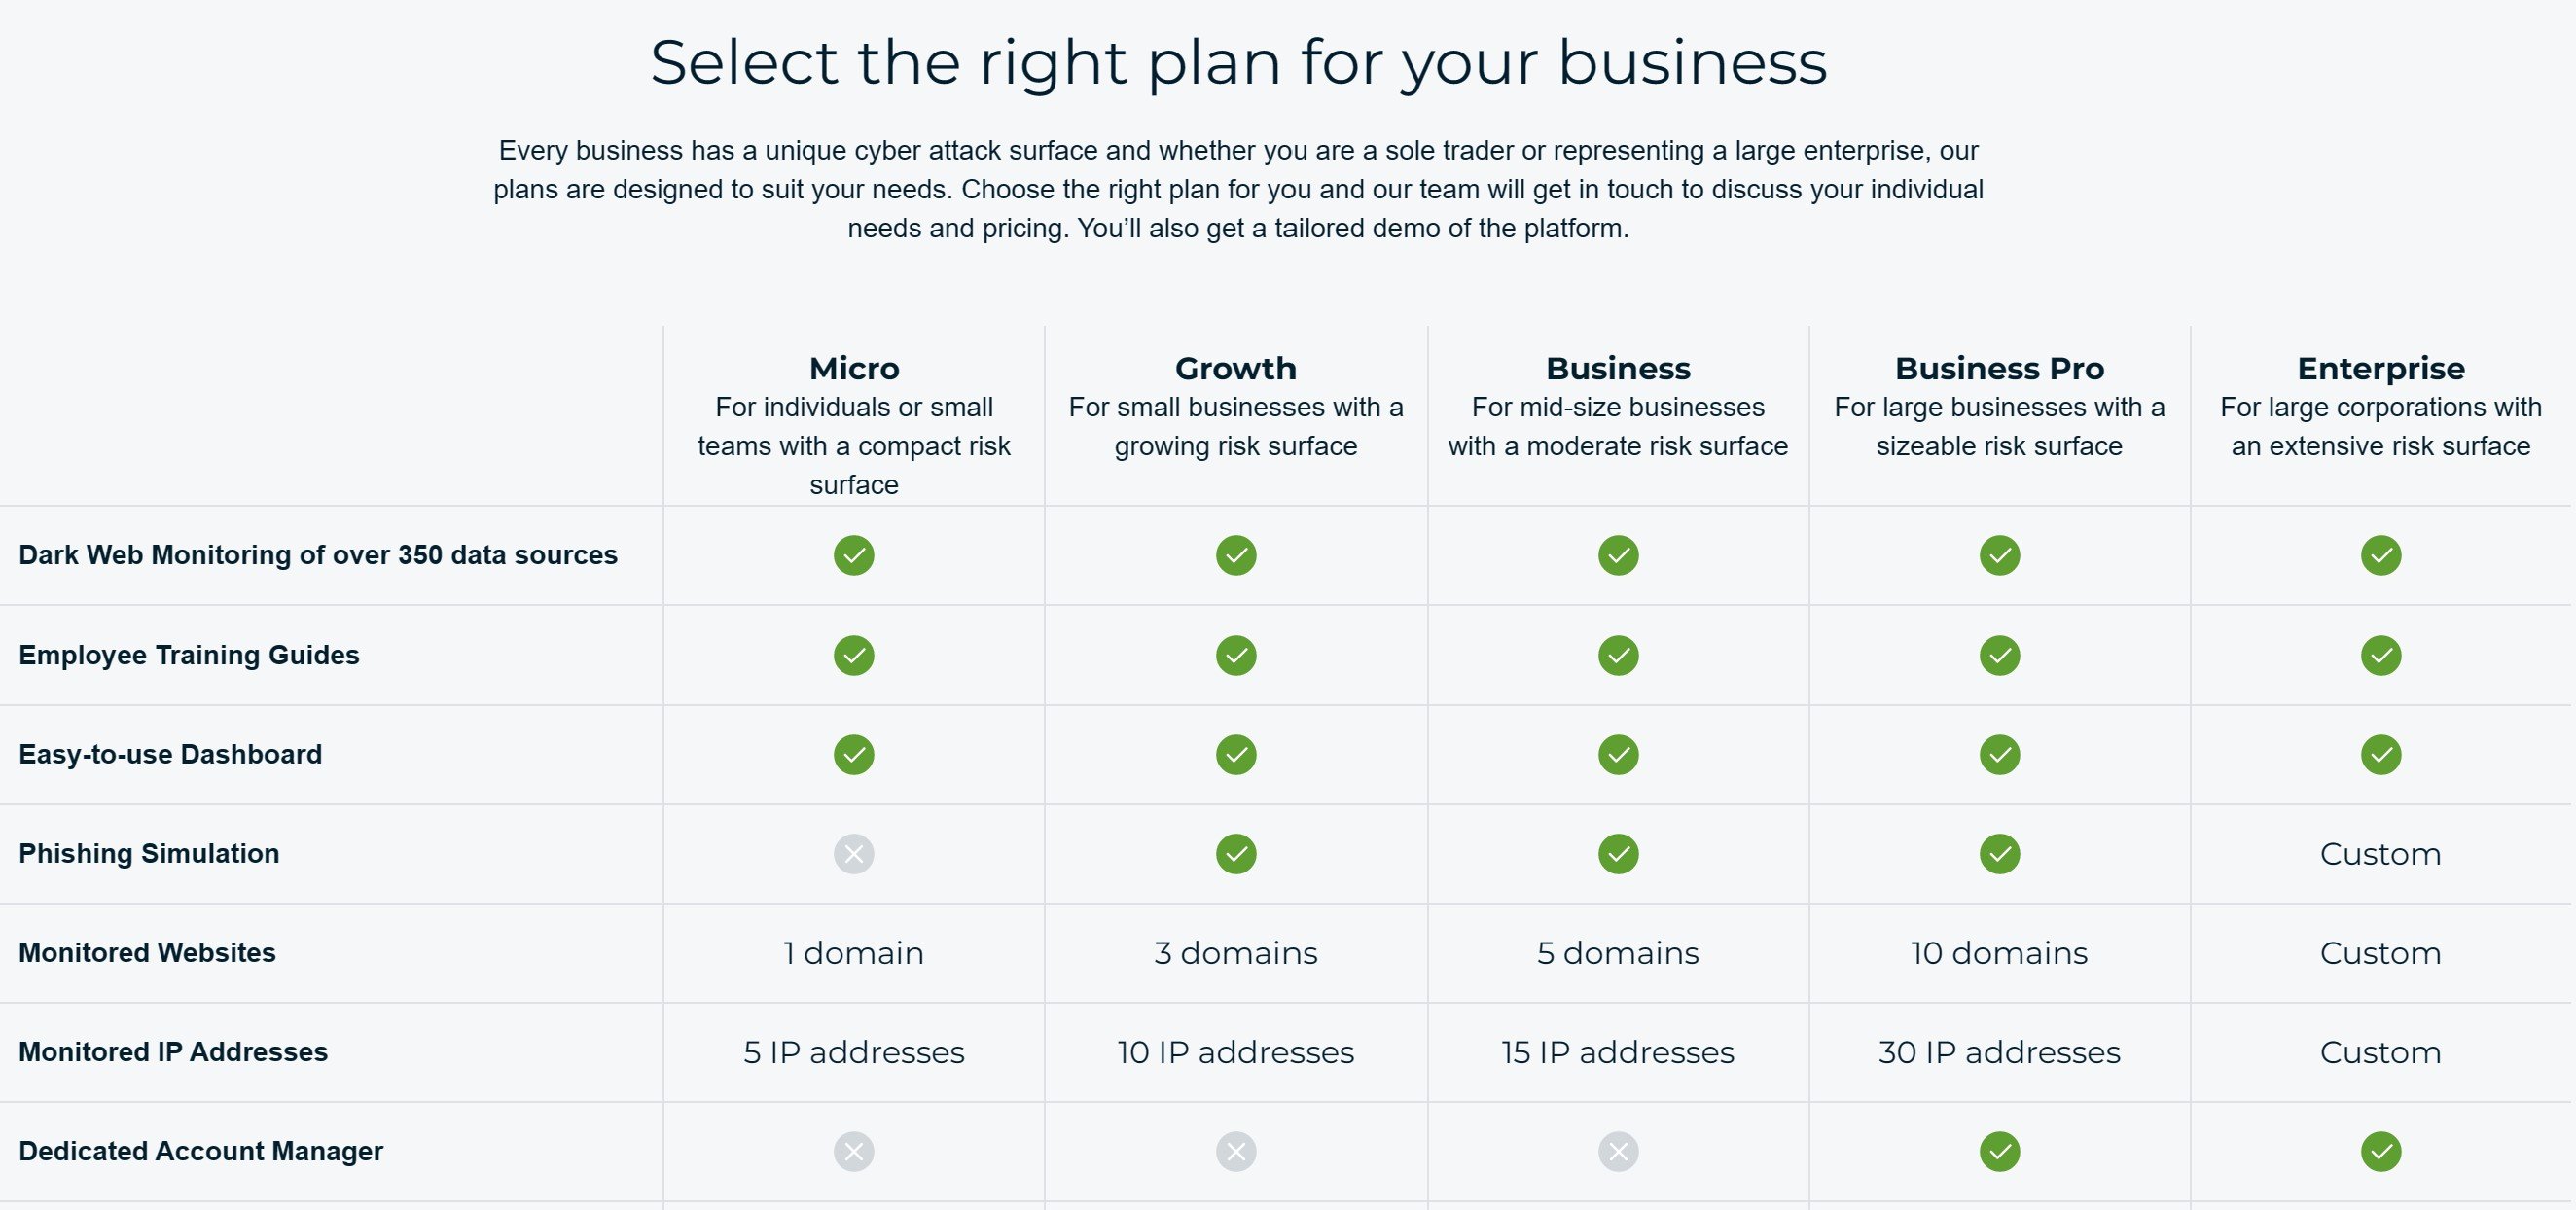The height and width of the screenshot is (1210, 2576).
Task: Click the '10 domains' Business Pro cell
Action: click(1999, 953)
